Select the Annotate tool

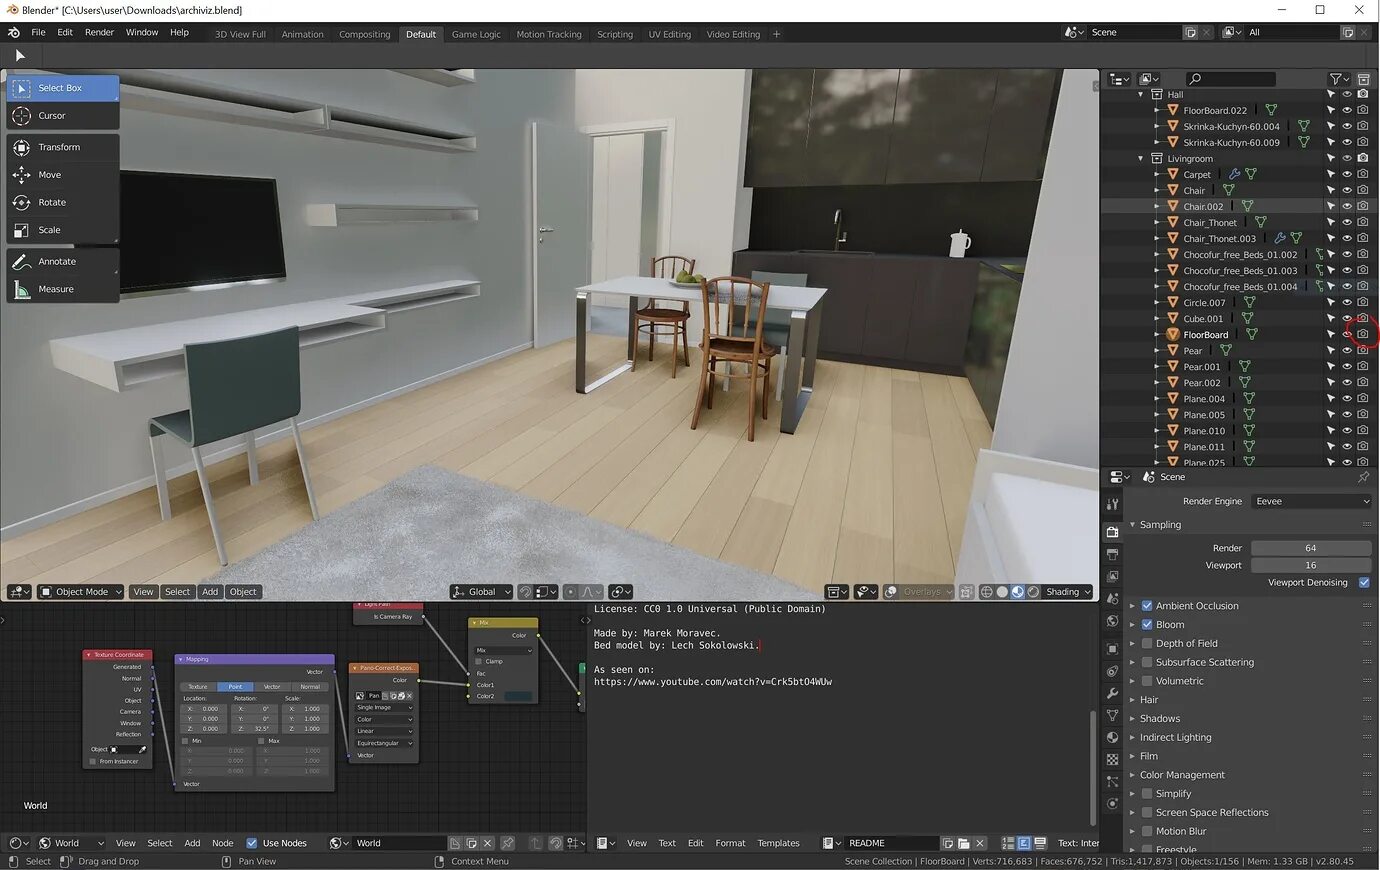click(62, 261)
